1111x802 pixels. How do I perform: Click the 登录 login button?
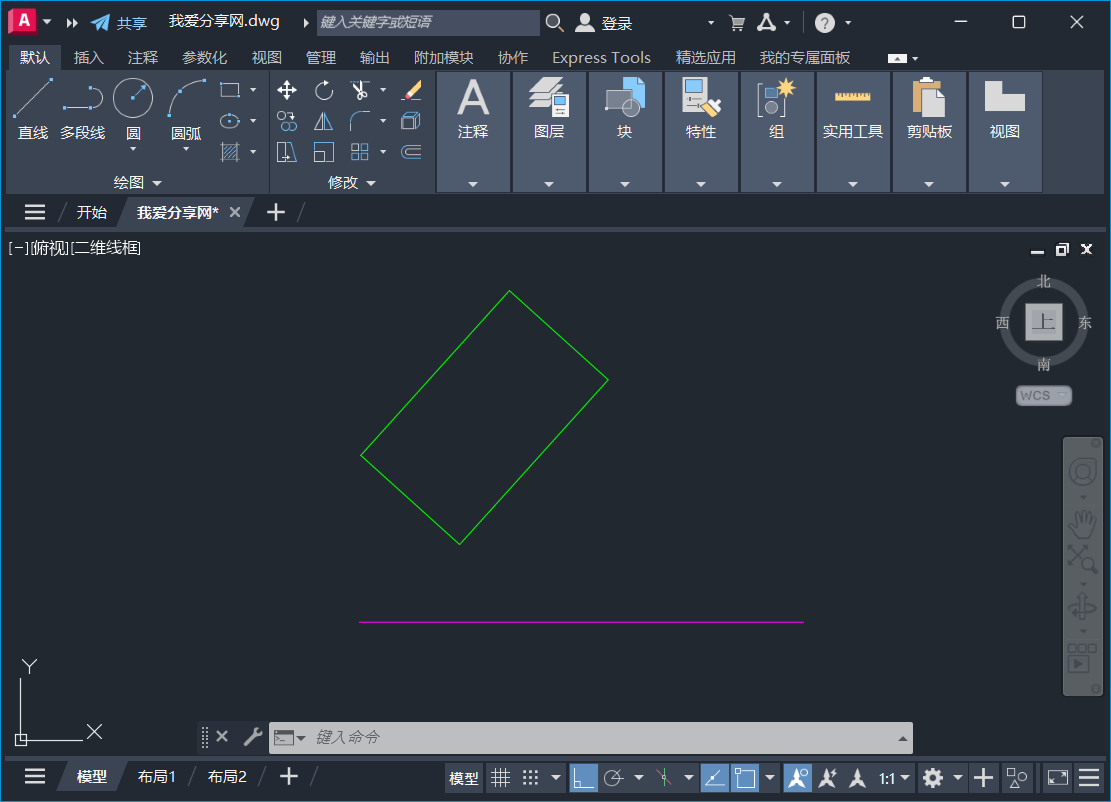coord(614,22)
